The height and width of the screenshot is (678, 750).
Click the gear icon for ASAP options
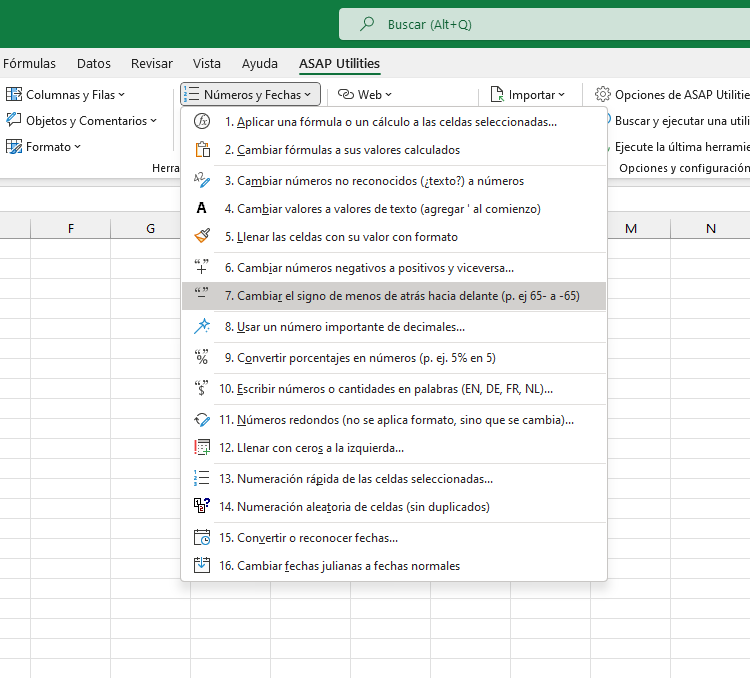(x=603, y=94)
